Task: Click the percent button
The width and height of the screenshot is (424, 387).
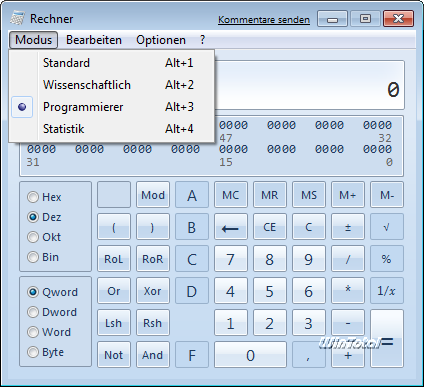Action: pos(387,259)
